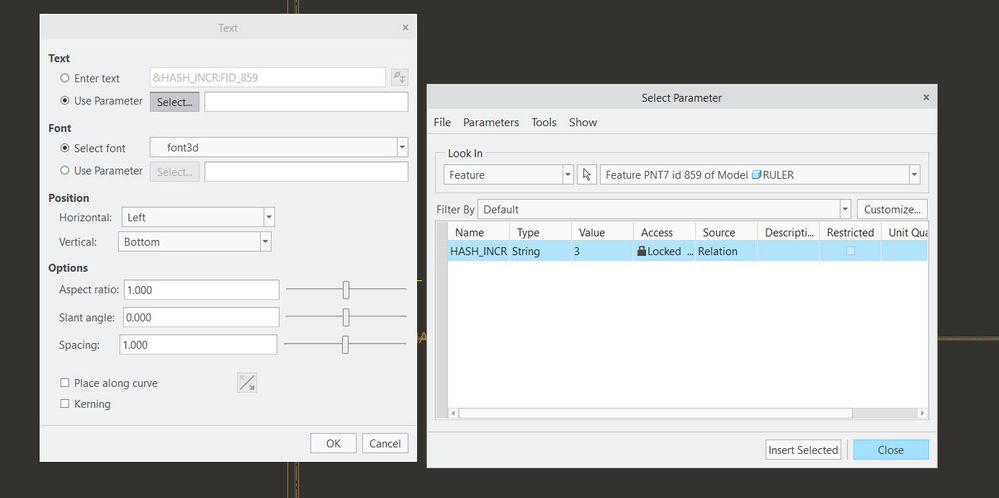999x498 pixels.
Task: Open the Parameters menu
Action: tap(490, 122)
